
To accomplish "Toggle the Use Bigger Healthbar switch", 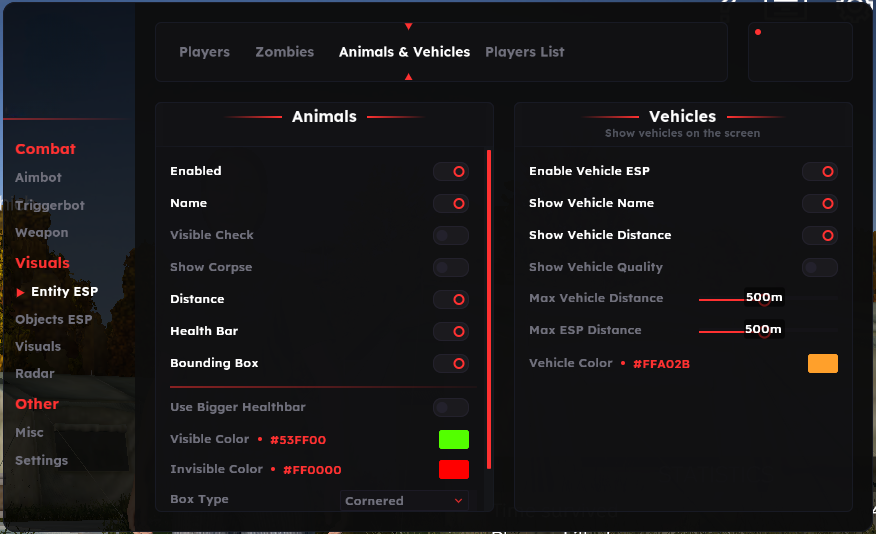I will tap(451, 408).
